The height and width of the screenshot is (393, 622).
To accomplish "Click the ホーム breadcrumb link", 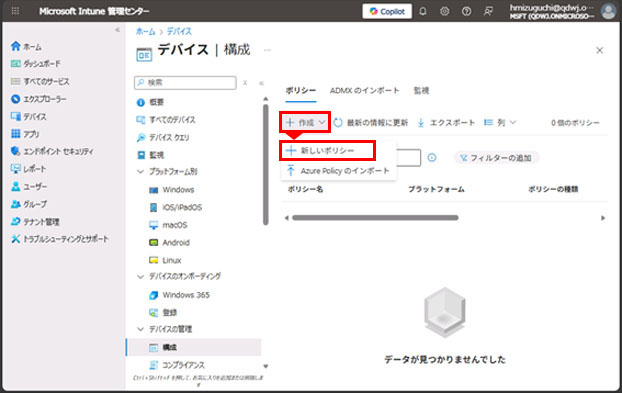I will pyautogui.click(x=146, y=31).
